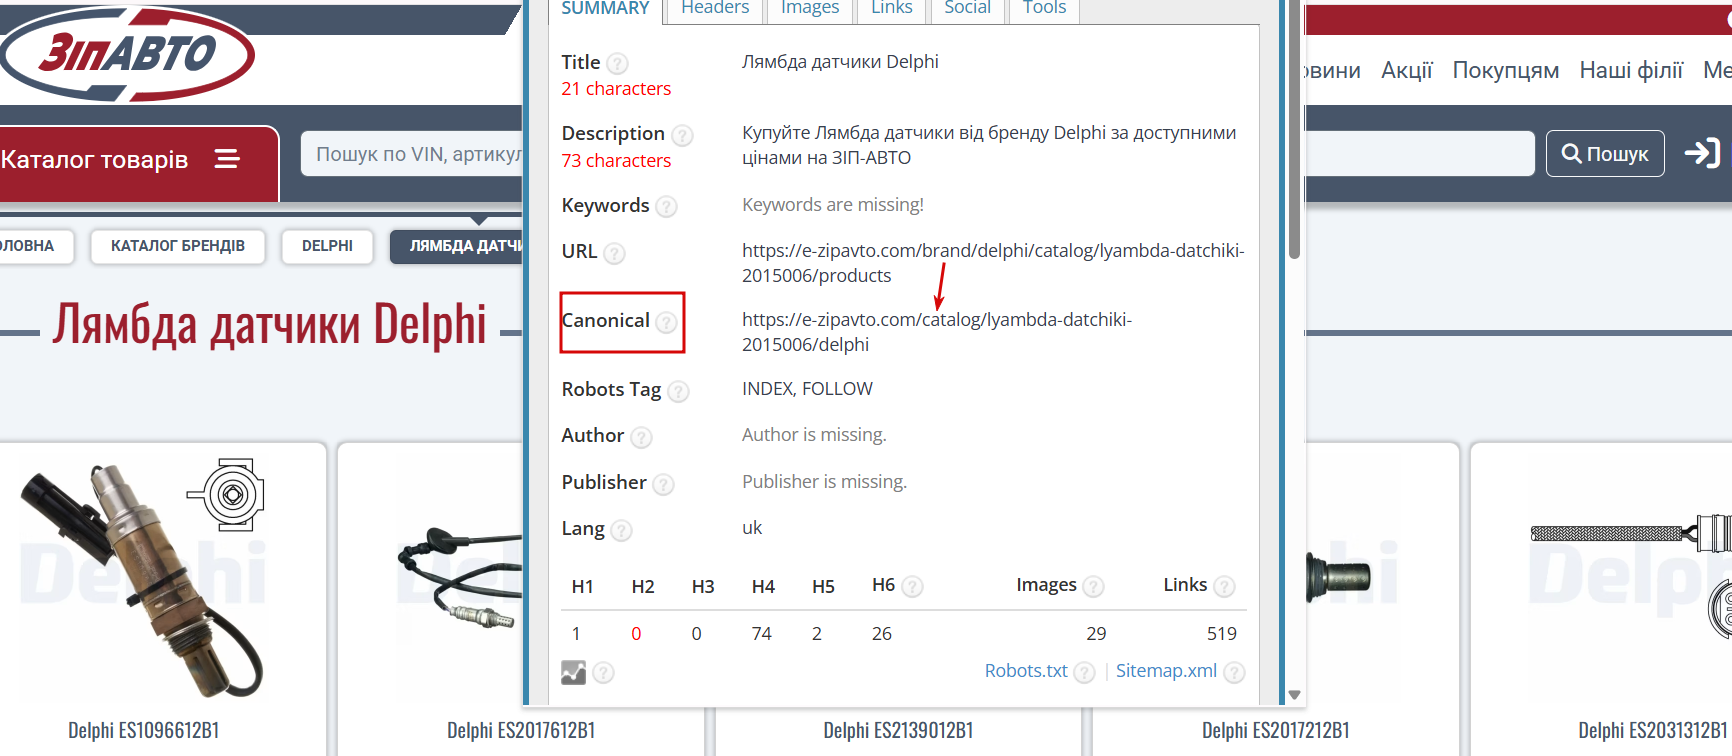The width and height of the screenshot is (1732, 756).
Task: Click the ЛЯМБДА ДАТЧИКИ breadcrumb
Action: 456,246
